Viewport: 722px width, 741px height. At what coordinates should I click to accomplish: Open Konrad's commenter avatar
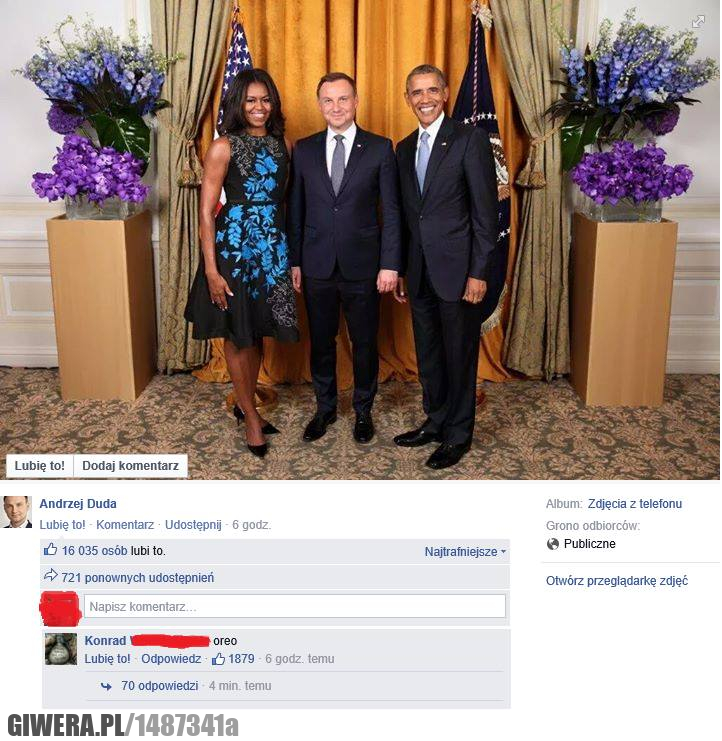61,649
